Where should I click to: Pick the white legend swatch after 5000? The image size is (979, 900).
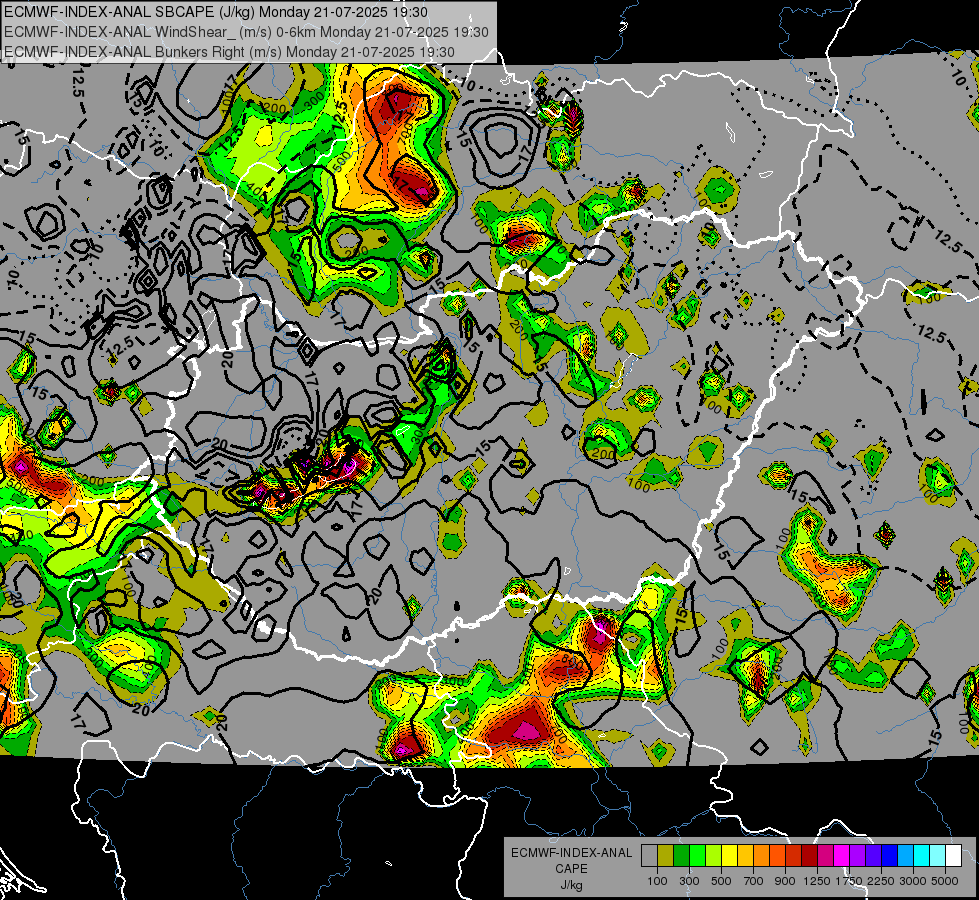[954, 855]
